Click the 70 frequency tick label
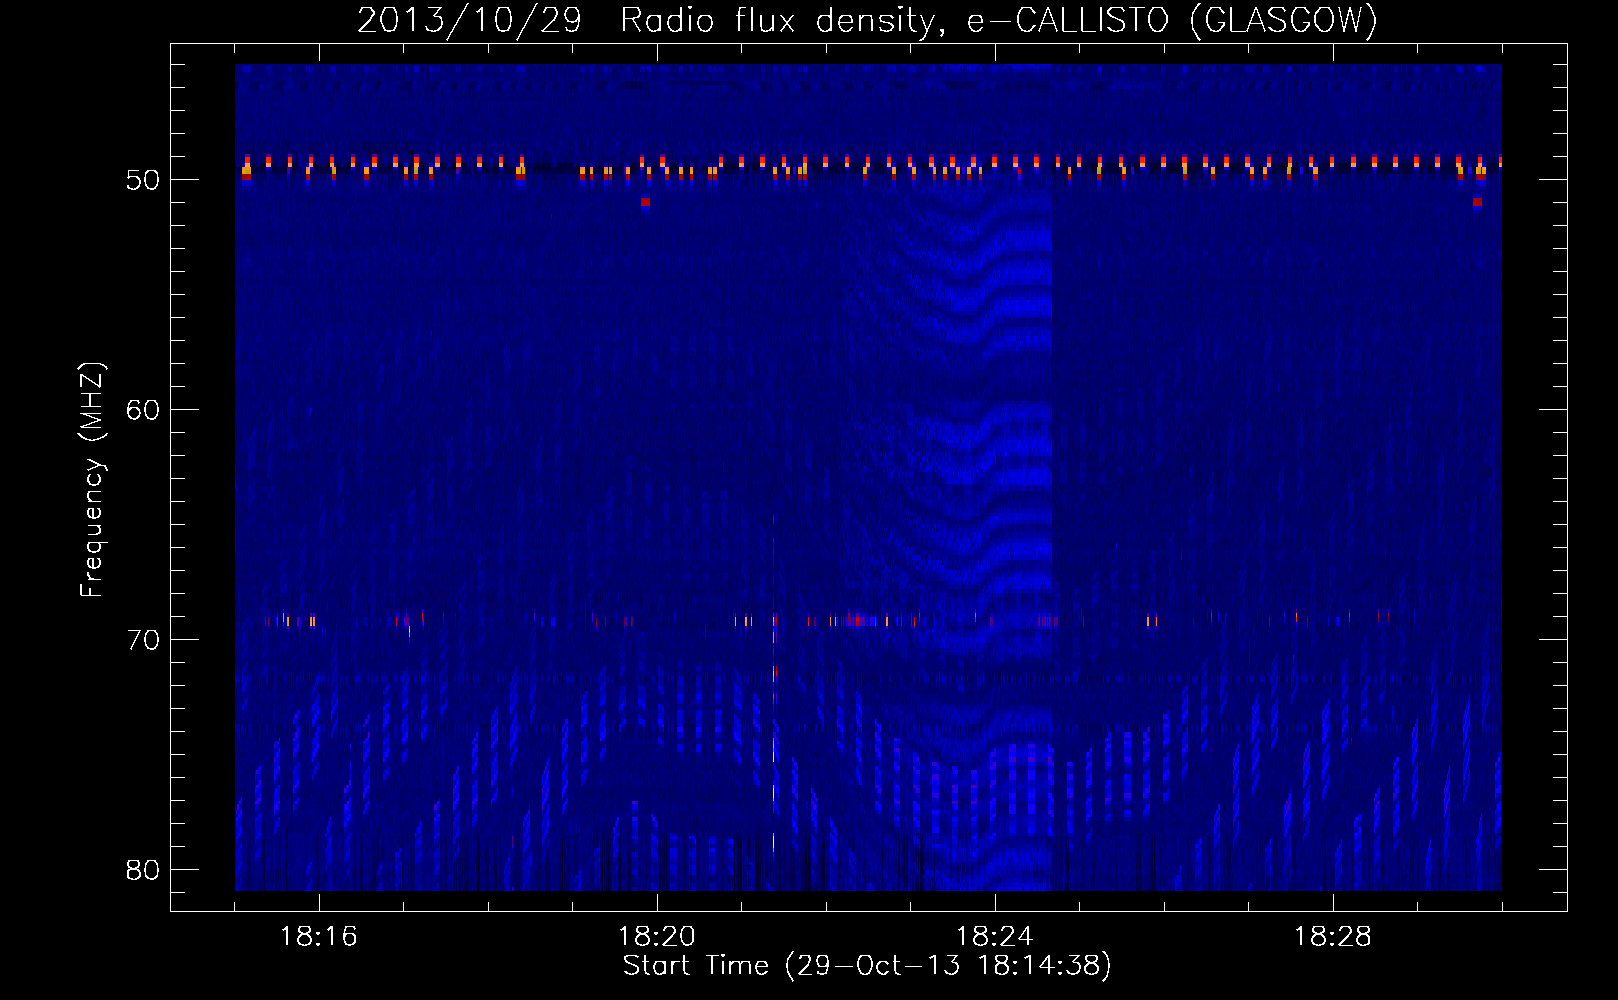 click(143, 640)
